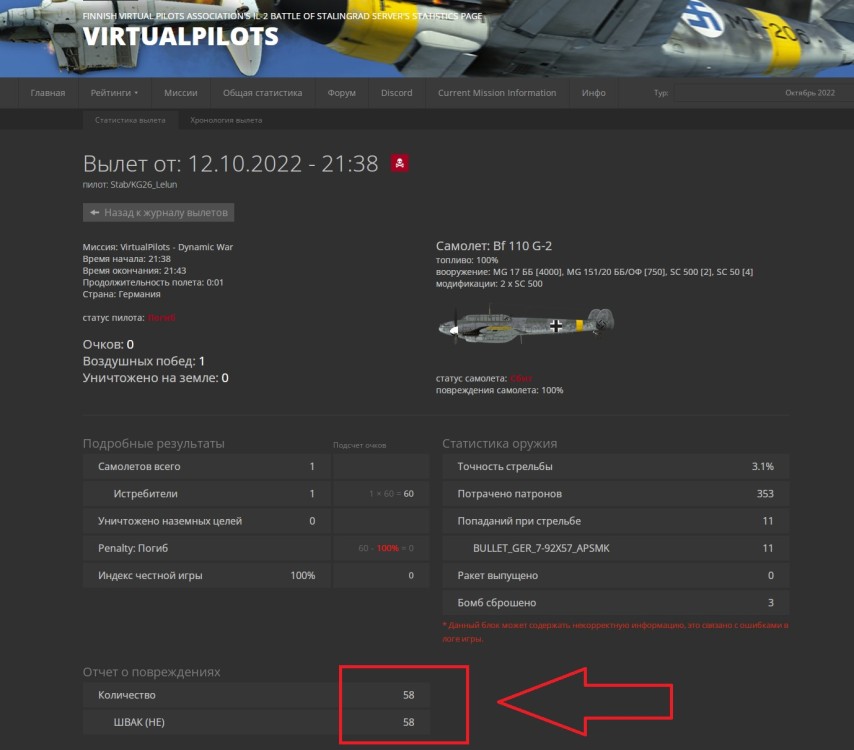Viewport: 854px width, 750px height.
Task: Click the Воздушных побед: 1 line
Action: point(144,361)
